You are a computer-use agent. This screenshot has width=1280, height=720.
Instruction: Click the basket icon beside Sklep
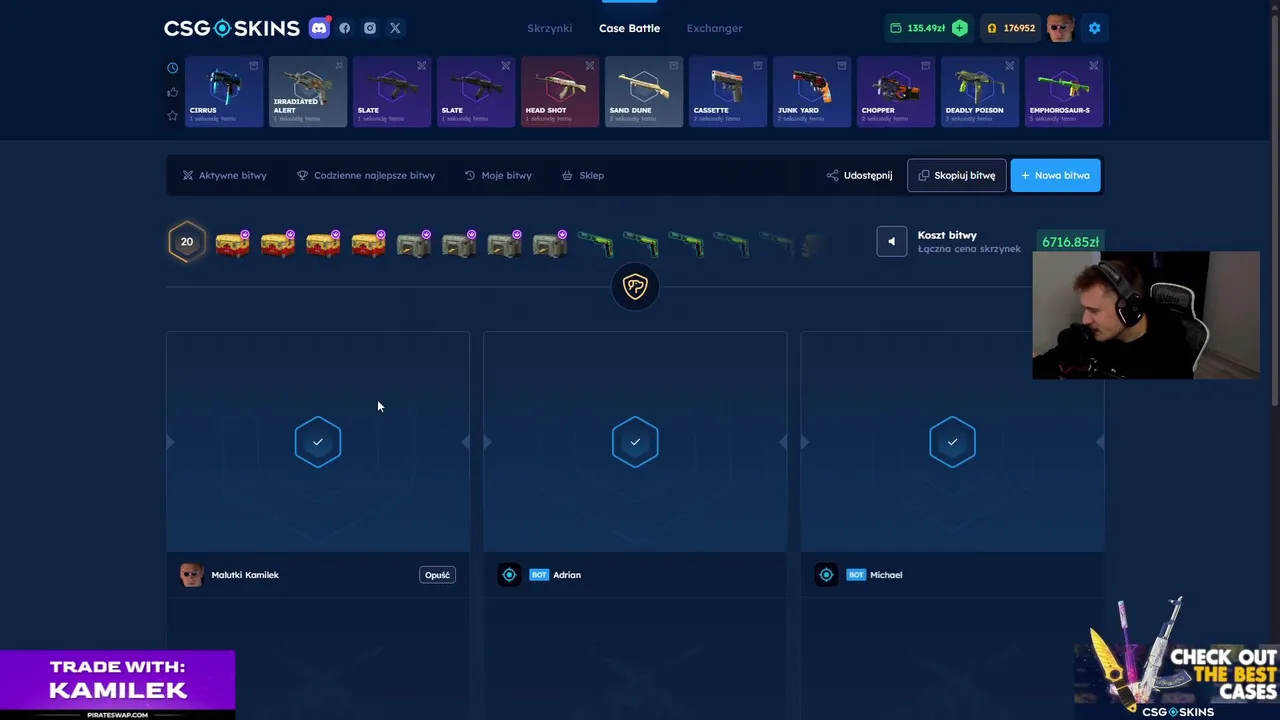pyautogui.click(x=567, y=175)
